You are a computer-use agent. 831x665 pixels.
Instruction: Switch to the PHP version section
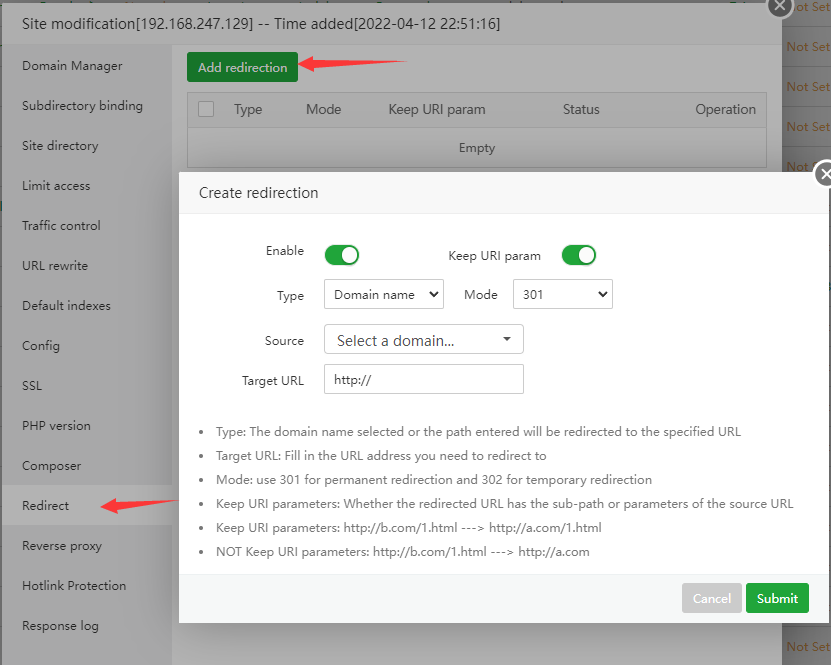pos(57,425)
